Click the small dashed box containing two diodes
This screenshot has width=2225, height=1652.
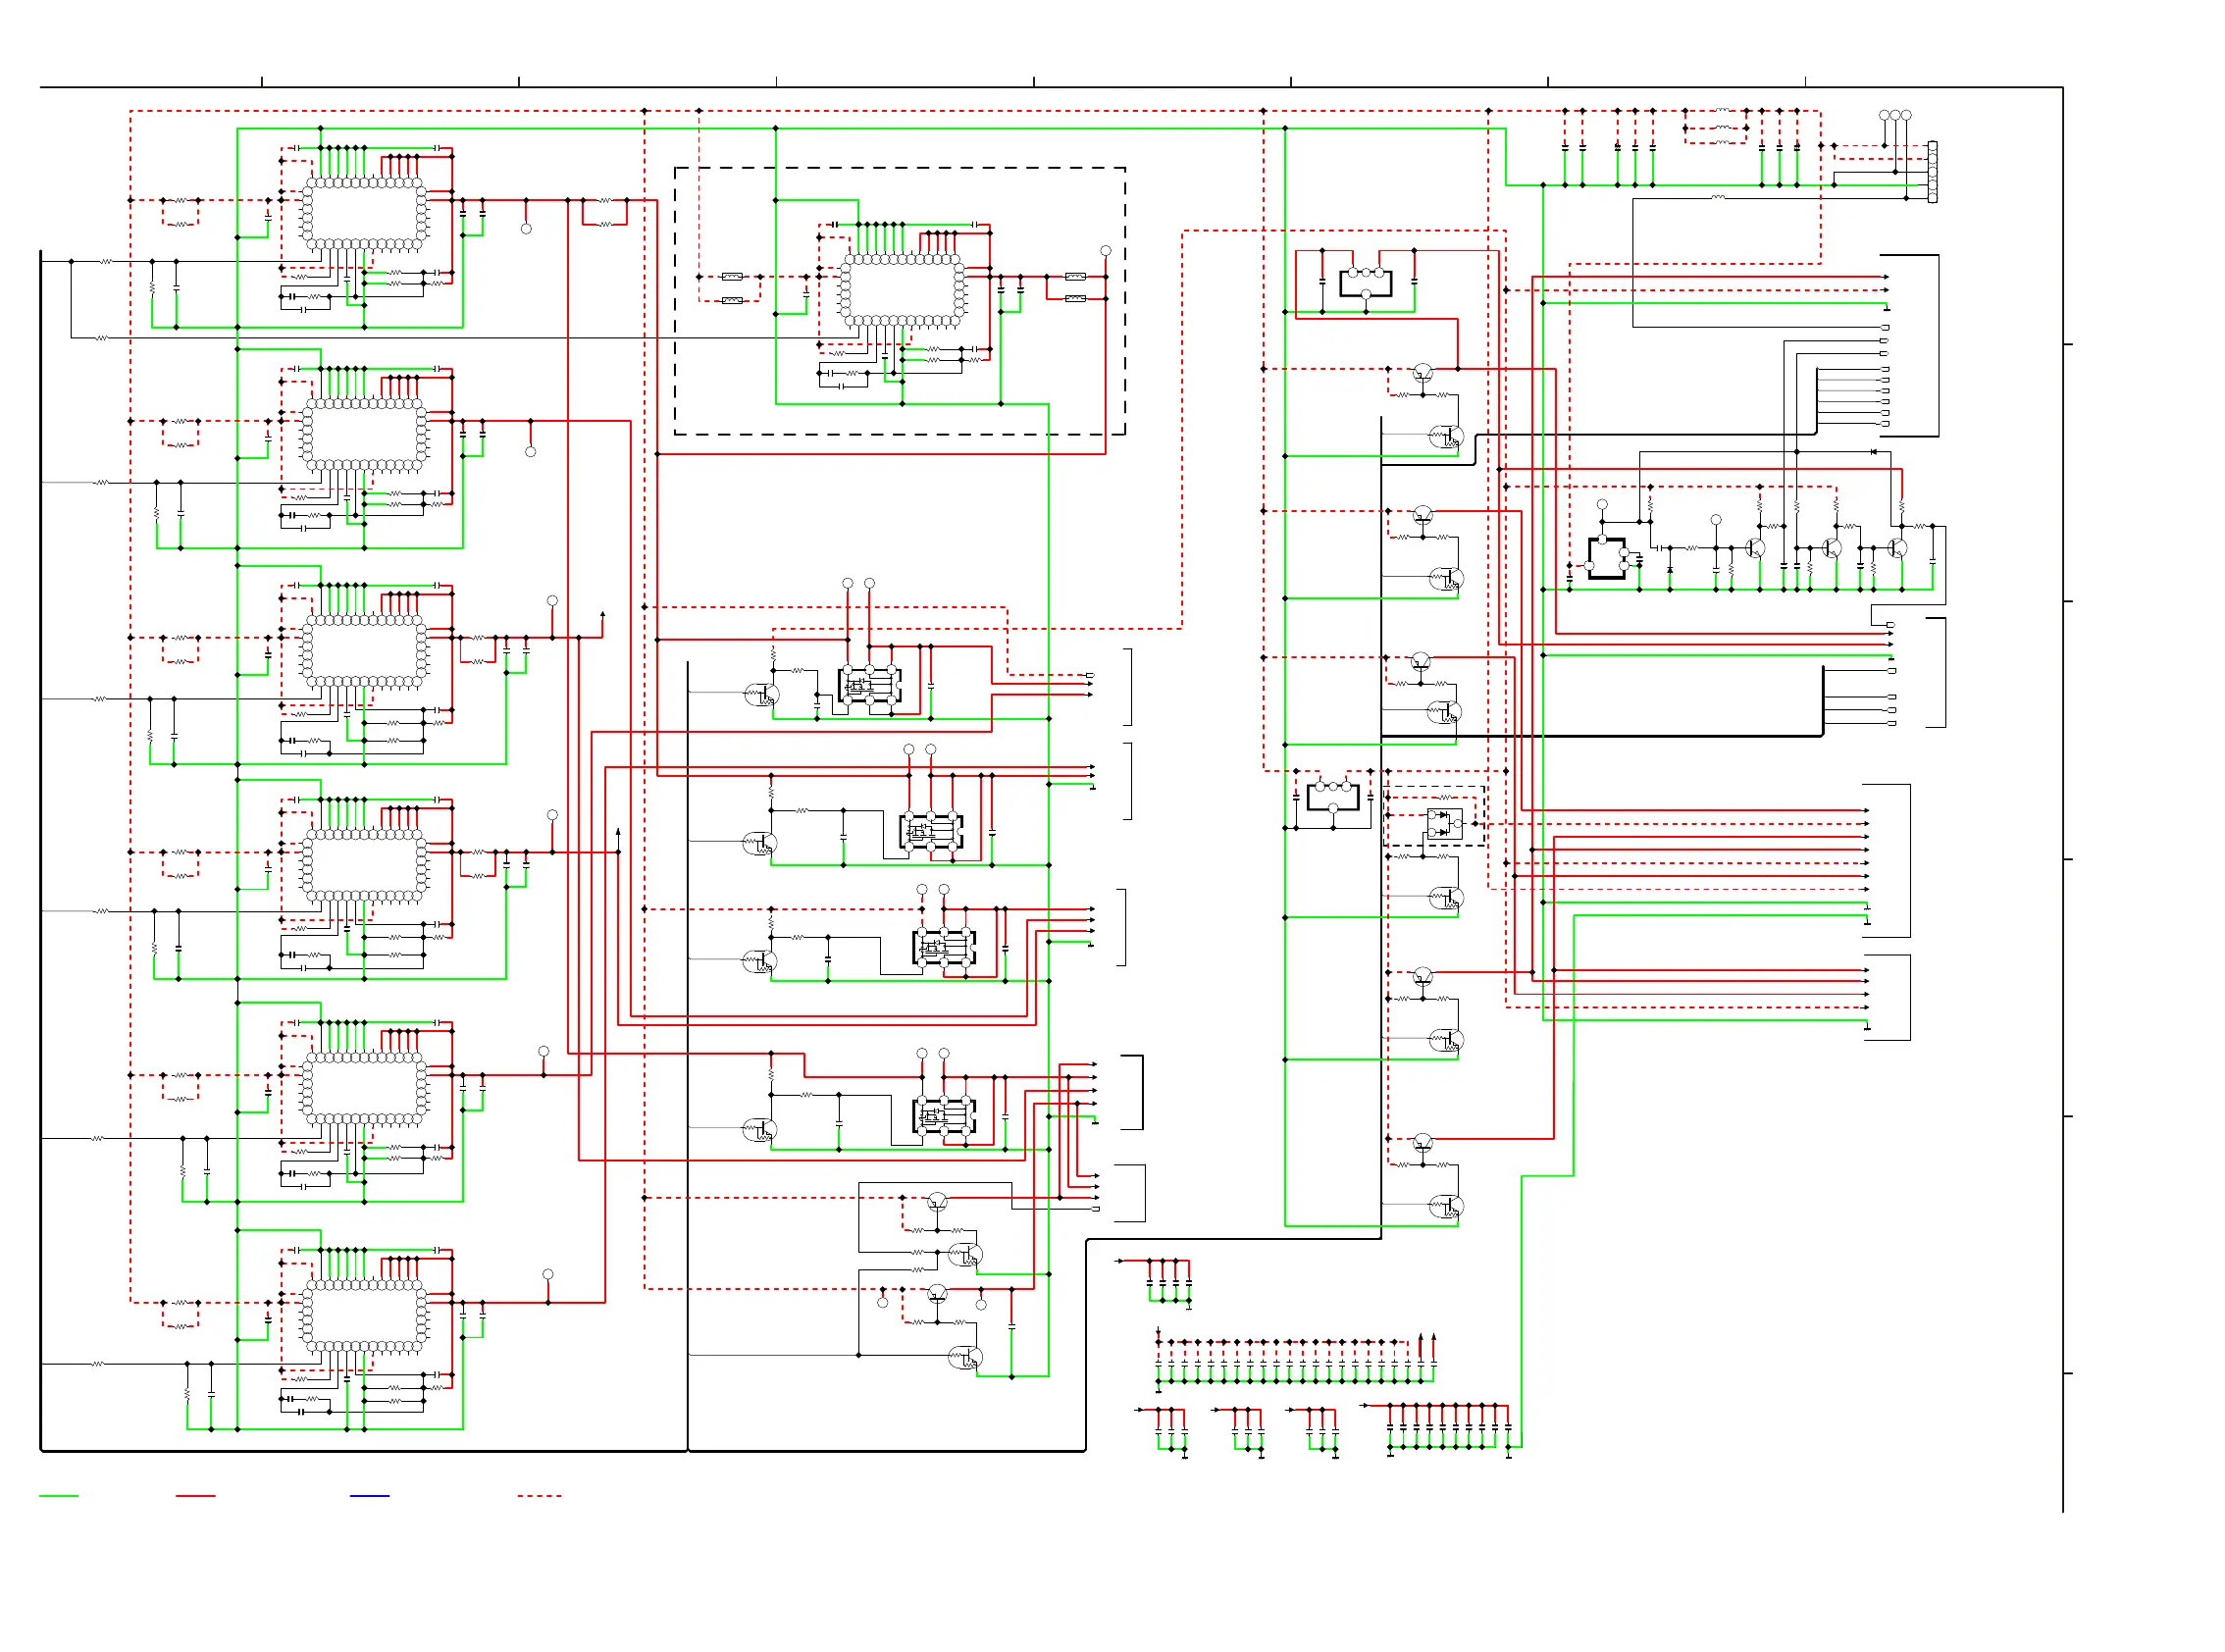(1433, 816)
